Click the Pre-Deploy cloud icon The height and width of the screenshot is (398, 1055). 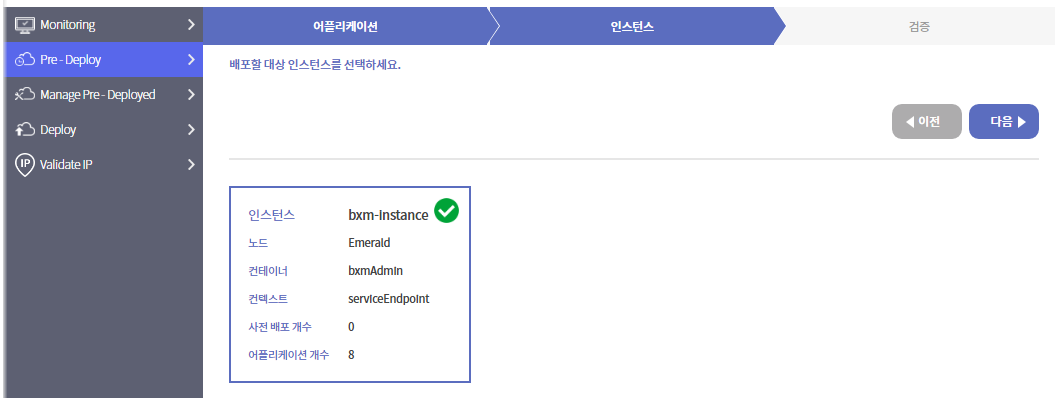click(x=24, y=60)
